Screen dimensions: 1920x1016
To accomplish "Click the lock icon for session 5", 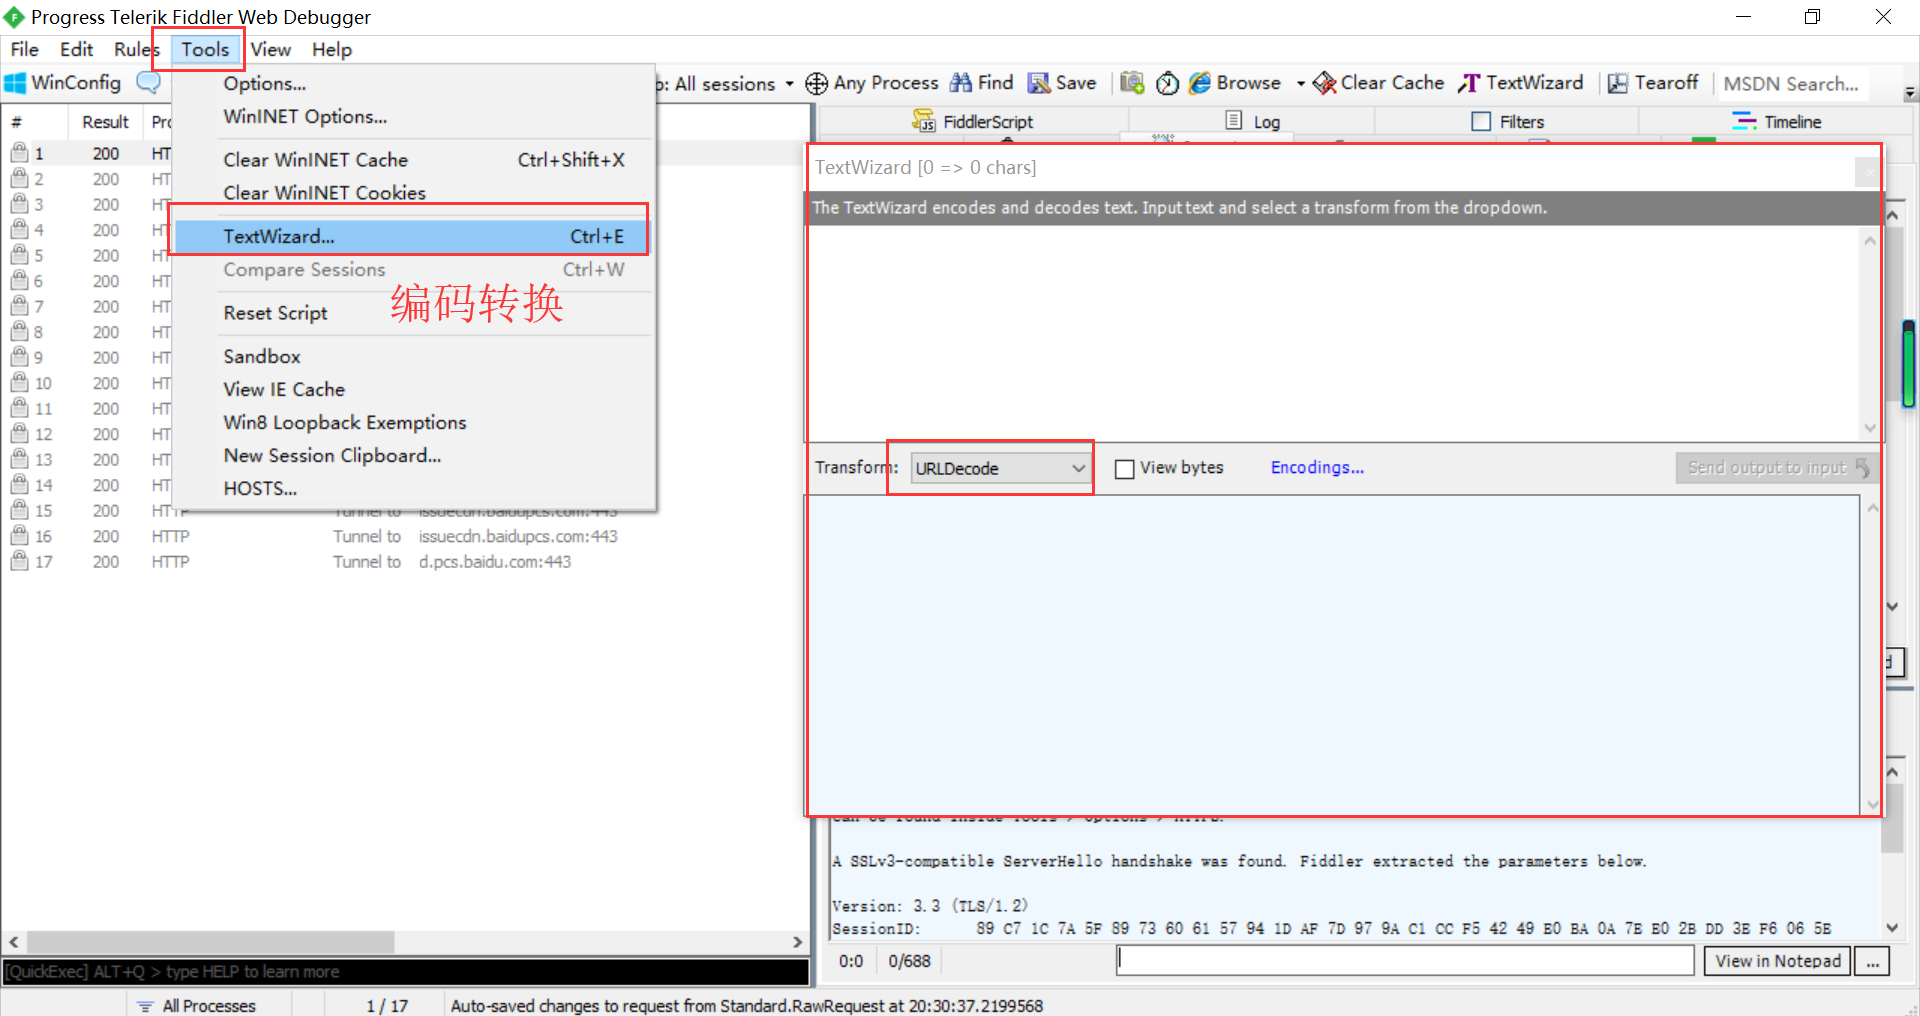I will [19, 255].
